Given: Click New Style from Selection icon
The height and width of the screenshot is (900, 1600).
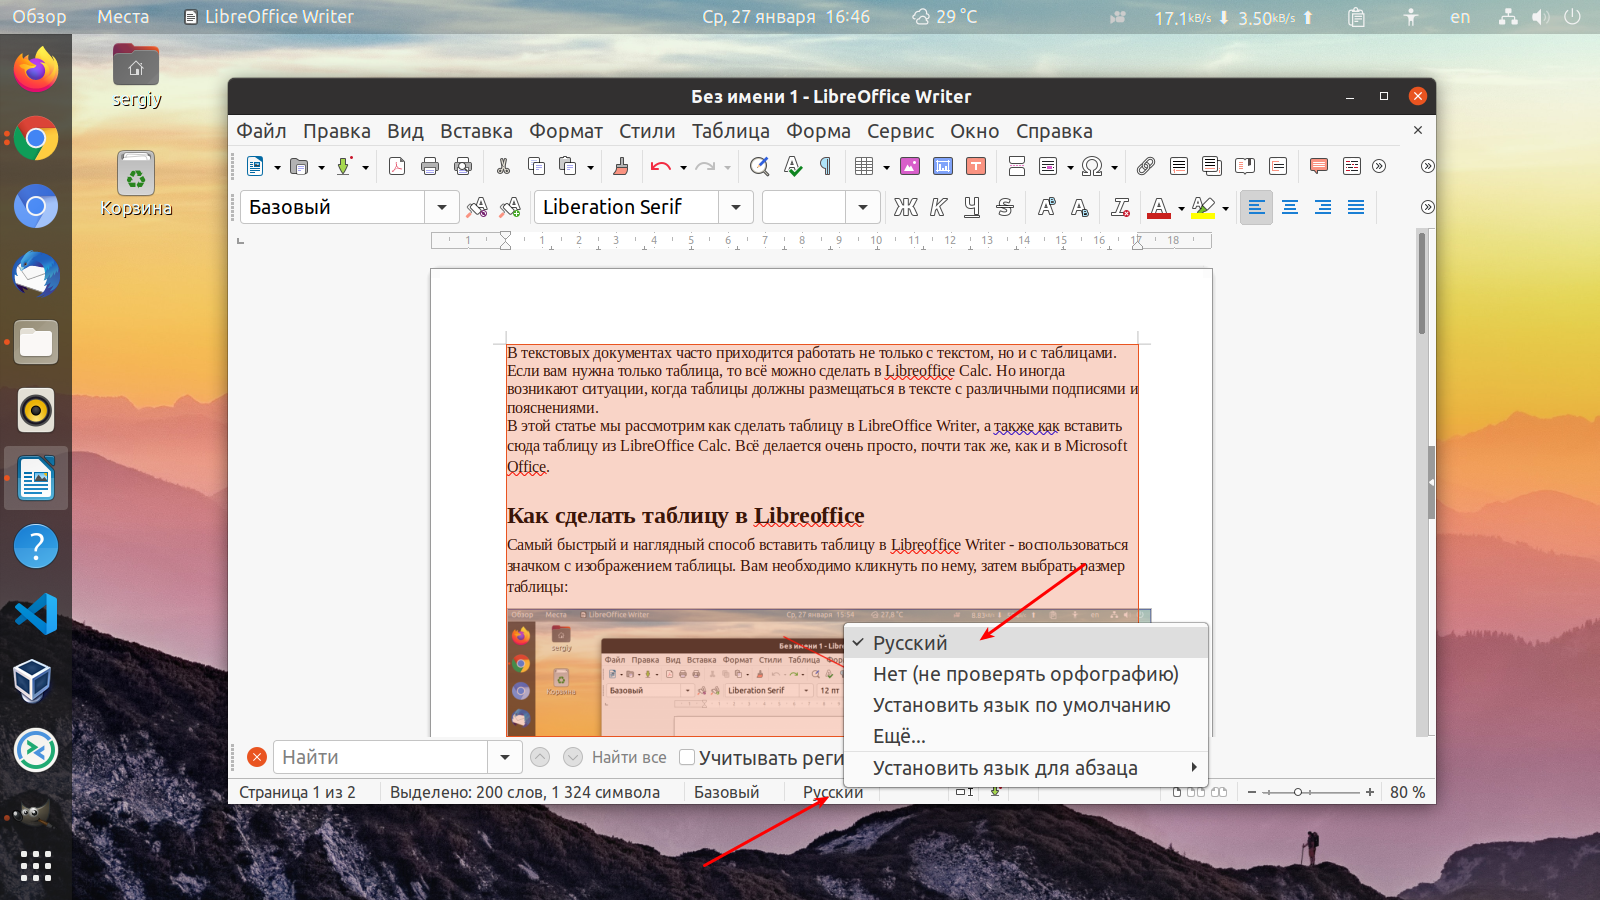Looking at the screenshot, I should (x=510, y=207).
